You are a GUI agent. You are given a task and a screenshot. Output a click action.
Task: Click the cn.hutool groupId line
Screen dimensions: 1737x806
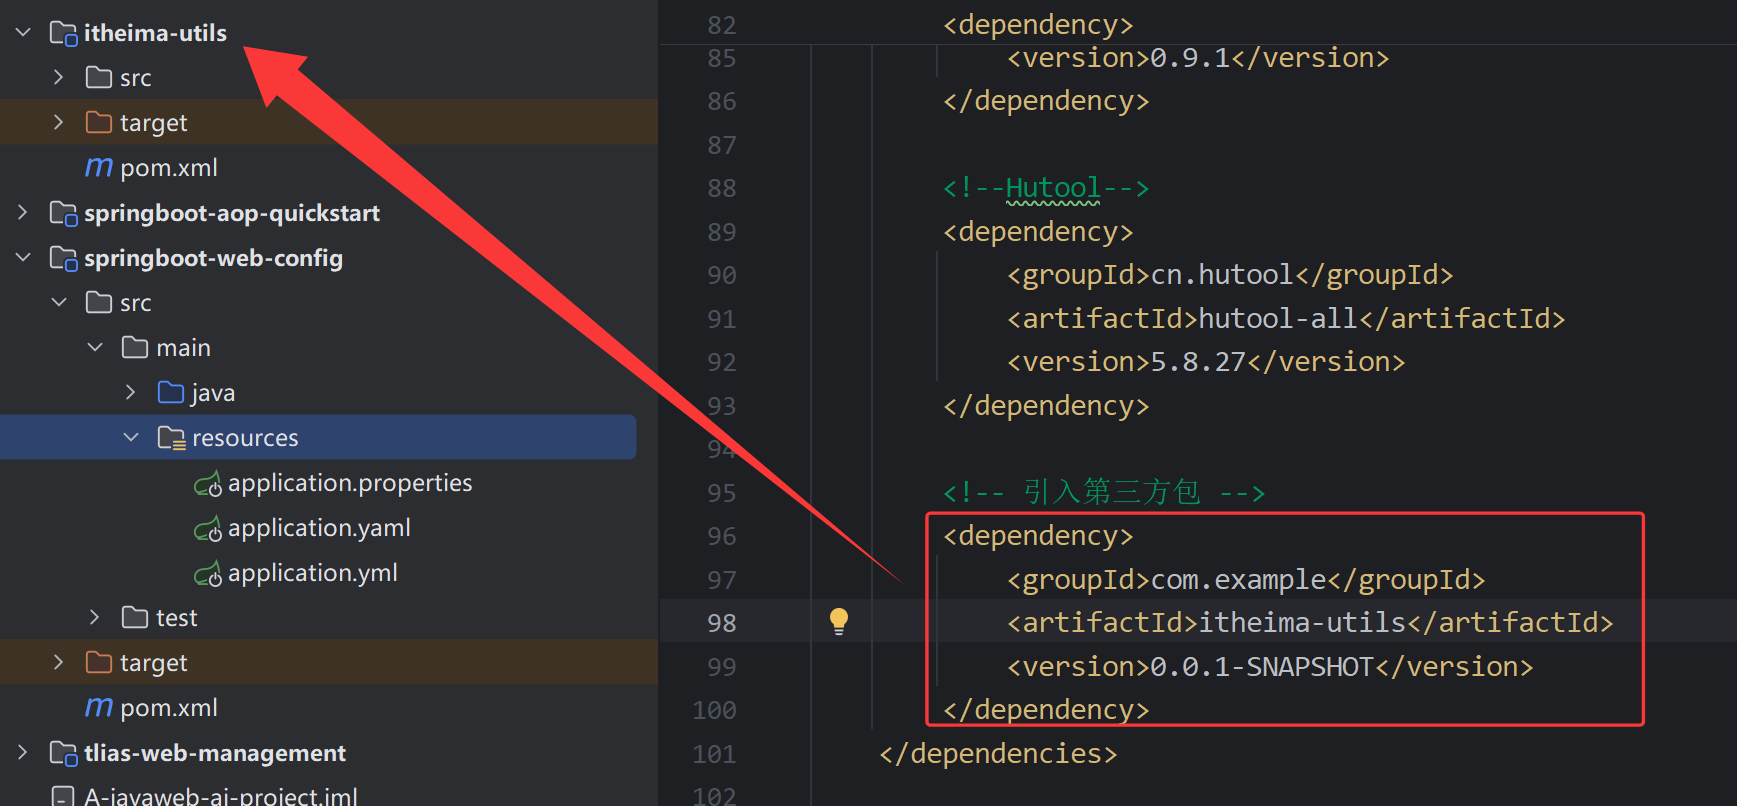(1230, 274)
